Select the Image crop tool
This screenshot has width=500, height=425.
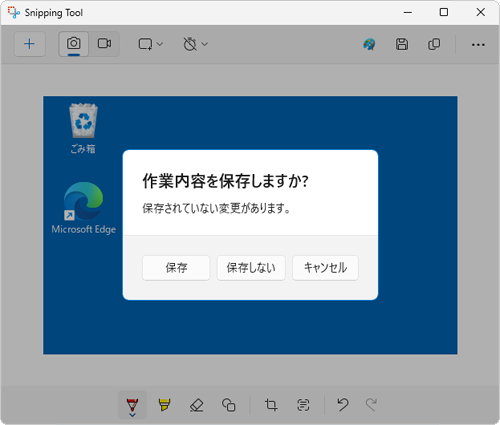pyautogui.click(x=271, y=405)
